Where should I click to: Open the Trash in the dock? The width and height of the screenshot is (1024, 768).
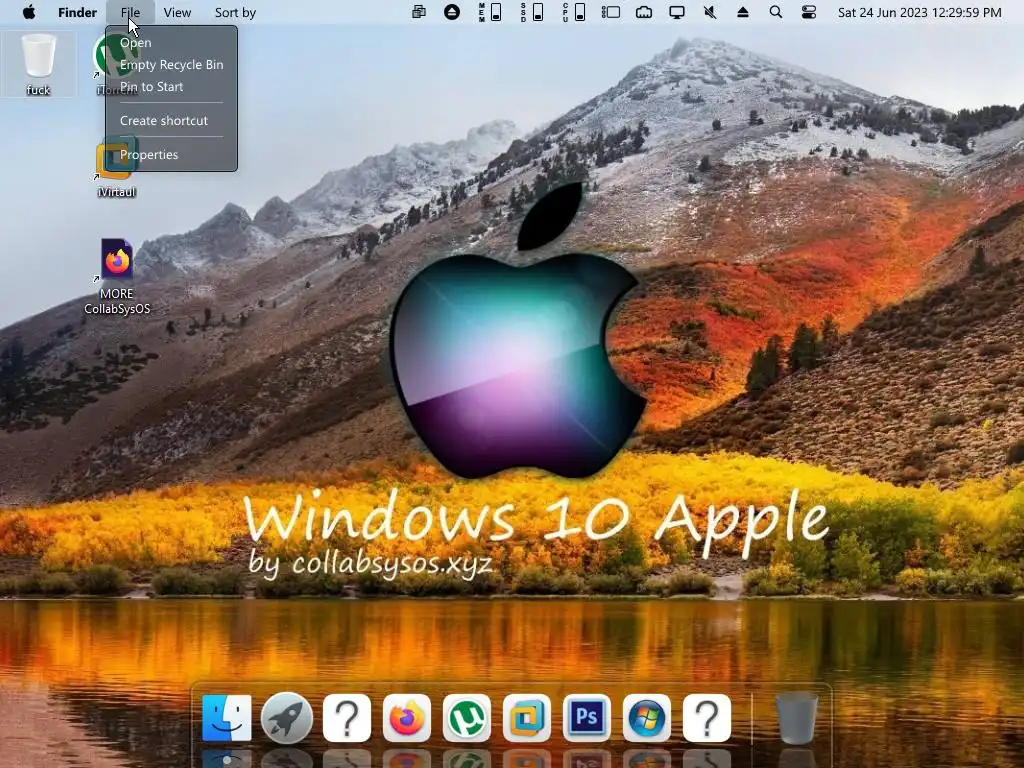(x=797, y=718)
